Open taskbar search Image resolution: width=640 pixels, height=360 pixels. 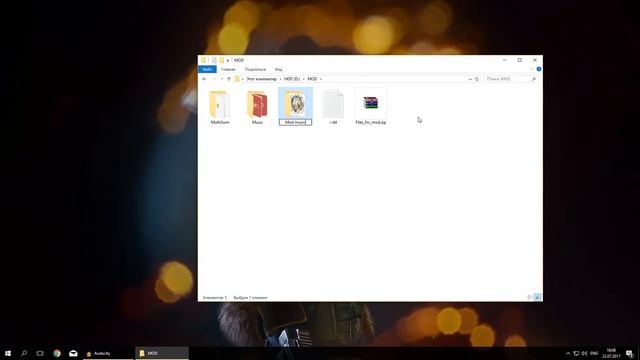click(24, 353)
